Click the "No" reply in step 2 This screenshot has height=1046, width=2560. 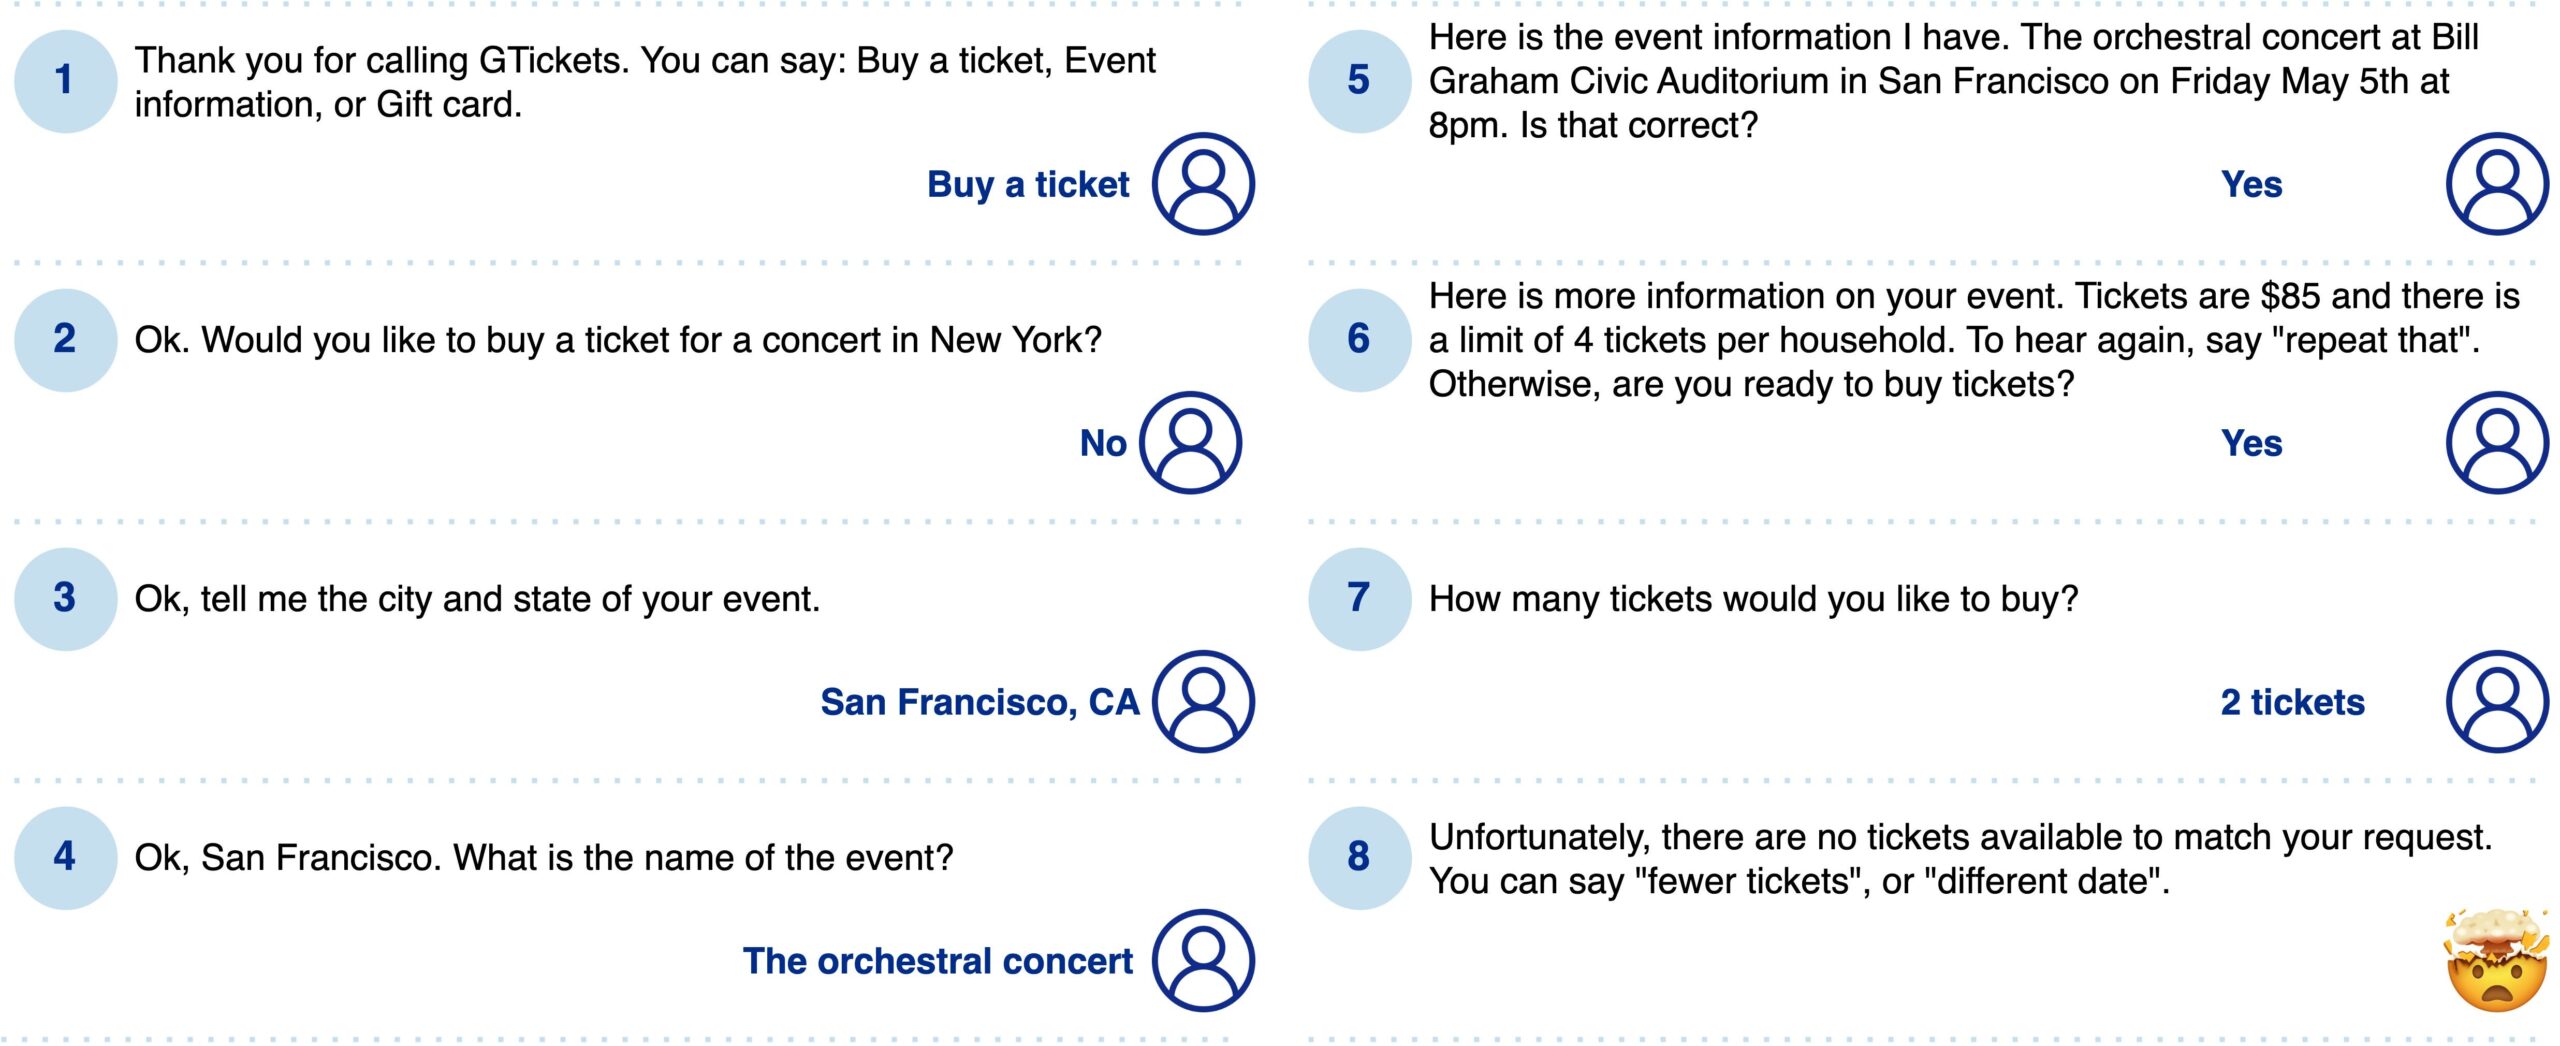point(1103,443)
